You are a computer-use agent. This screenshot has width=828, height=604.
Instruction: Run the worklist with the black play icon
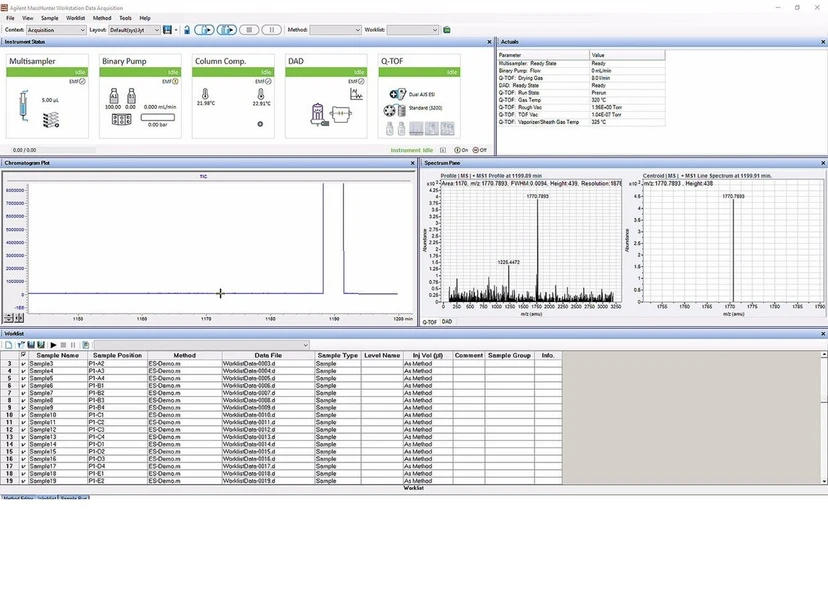pyautogui.click(x=53, y=345)
